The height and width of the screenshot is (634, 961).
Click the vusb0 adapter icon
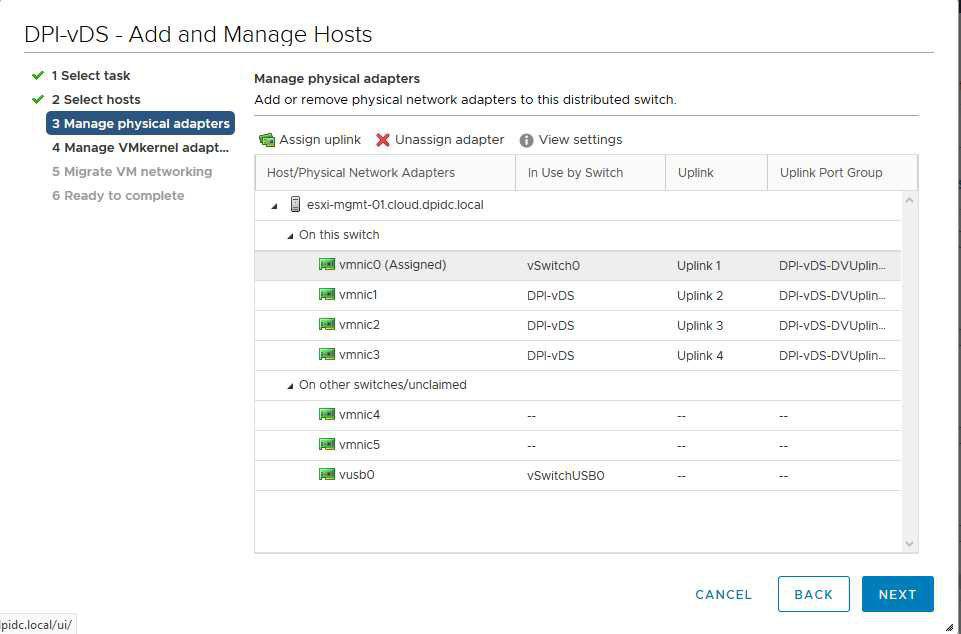[327, 475]
